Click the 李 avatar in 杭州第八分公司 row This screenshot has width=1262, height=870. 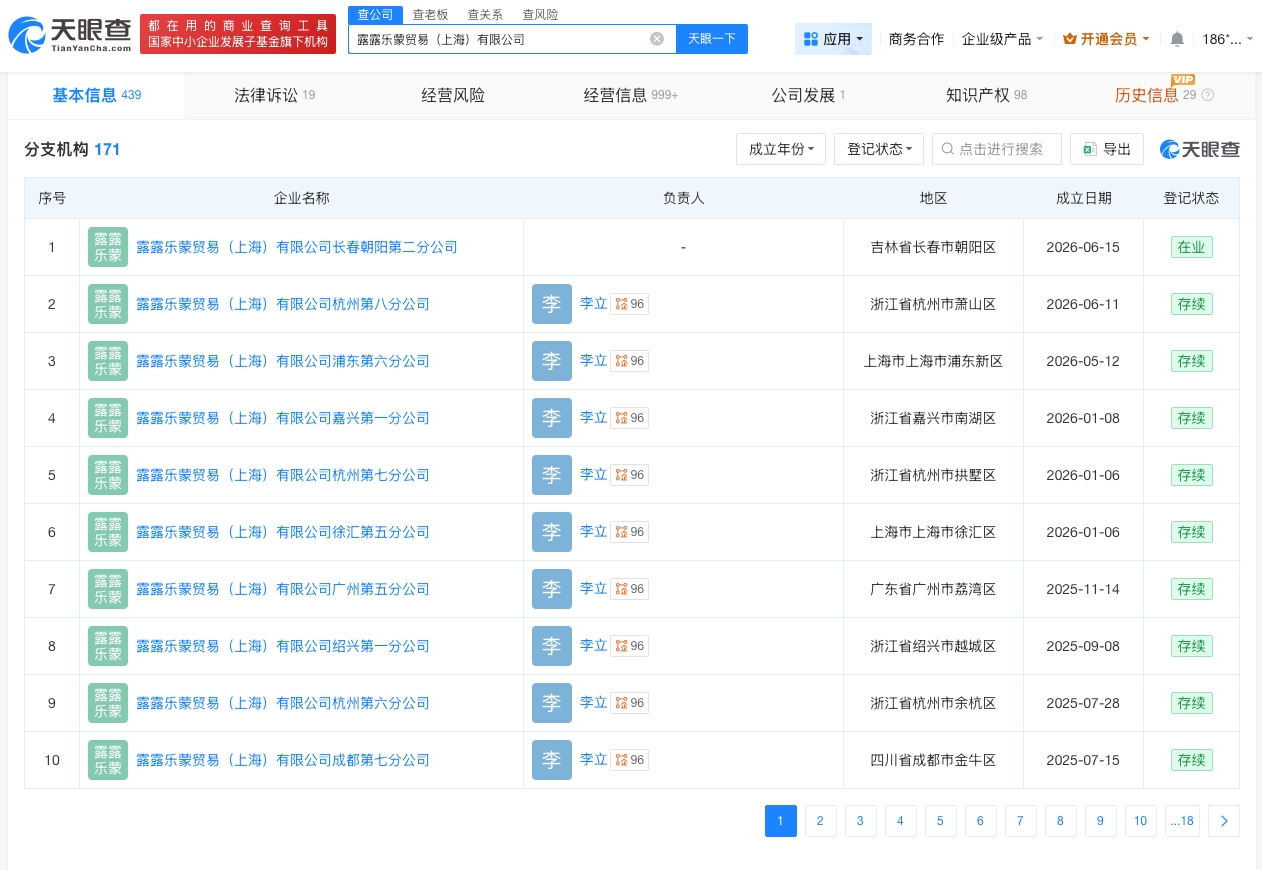click(552, 304)
